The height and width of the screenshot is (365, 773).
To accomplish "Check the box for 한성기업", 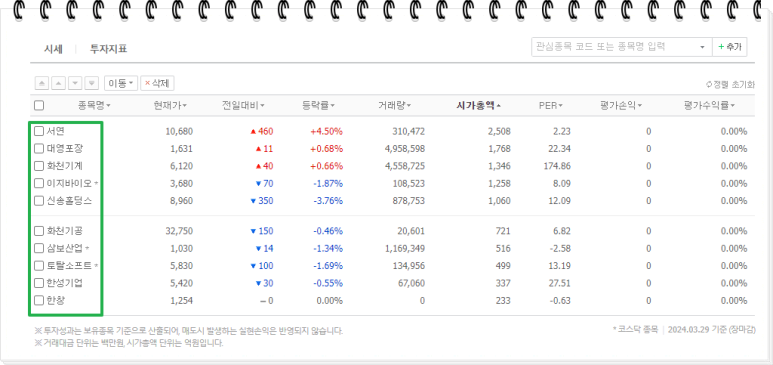I will coord(39,283).
